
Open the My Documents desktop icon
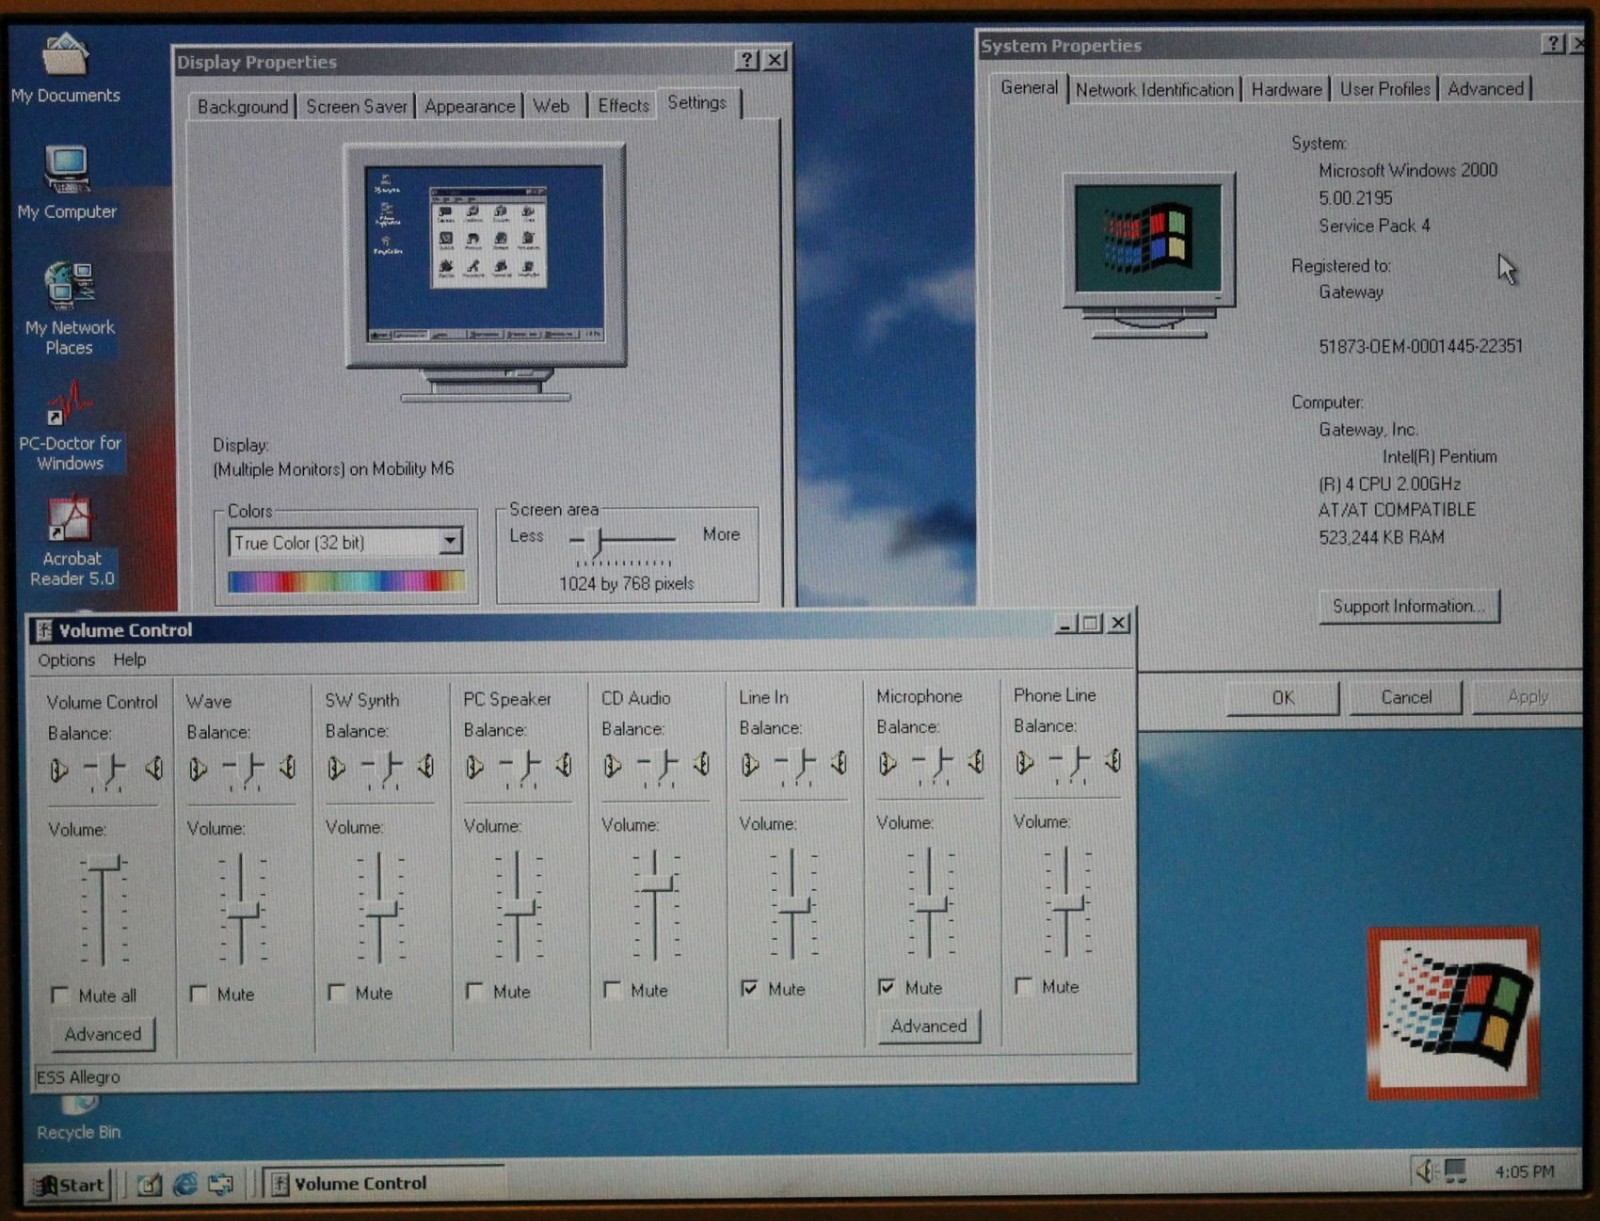(66, 66)
